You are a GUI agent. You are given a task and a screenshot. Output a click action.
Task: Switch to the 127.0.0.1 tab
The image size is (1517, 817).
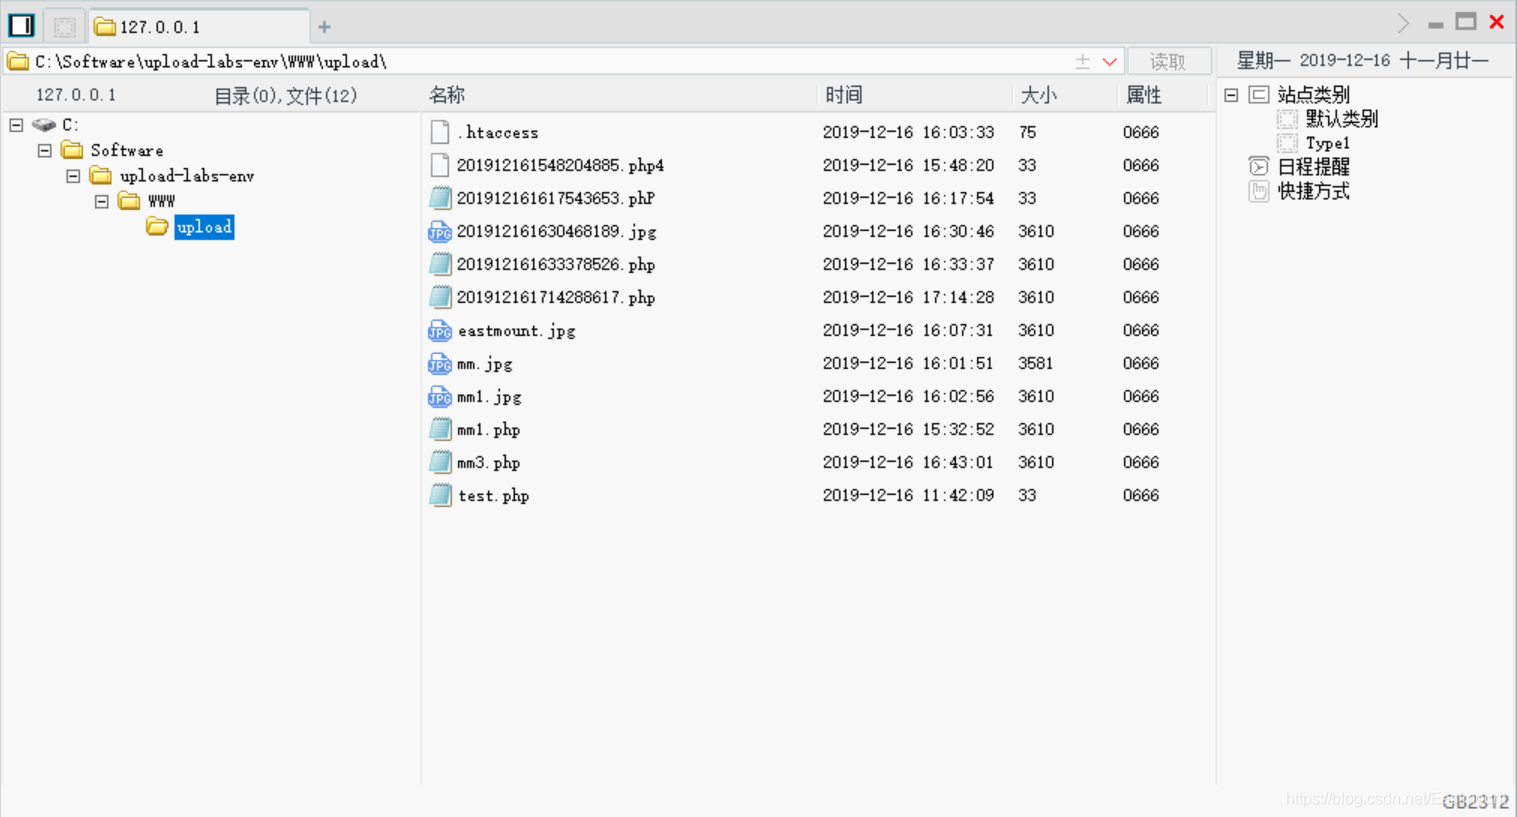(x=198, y=27)
